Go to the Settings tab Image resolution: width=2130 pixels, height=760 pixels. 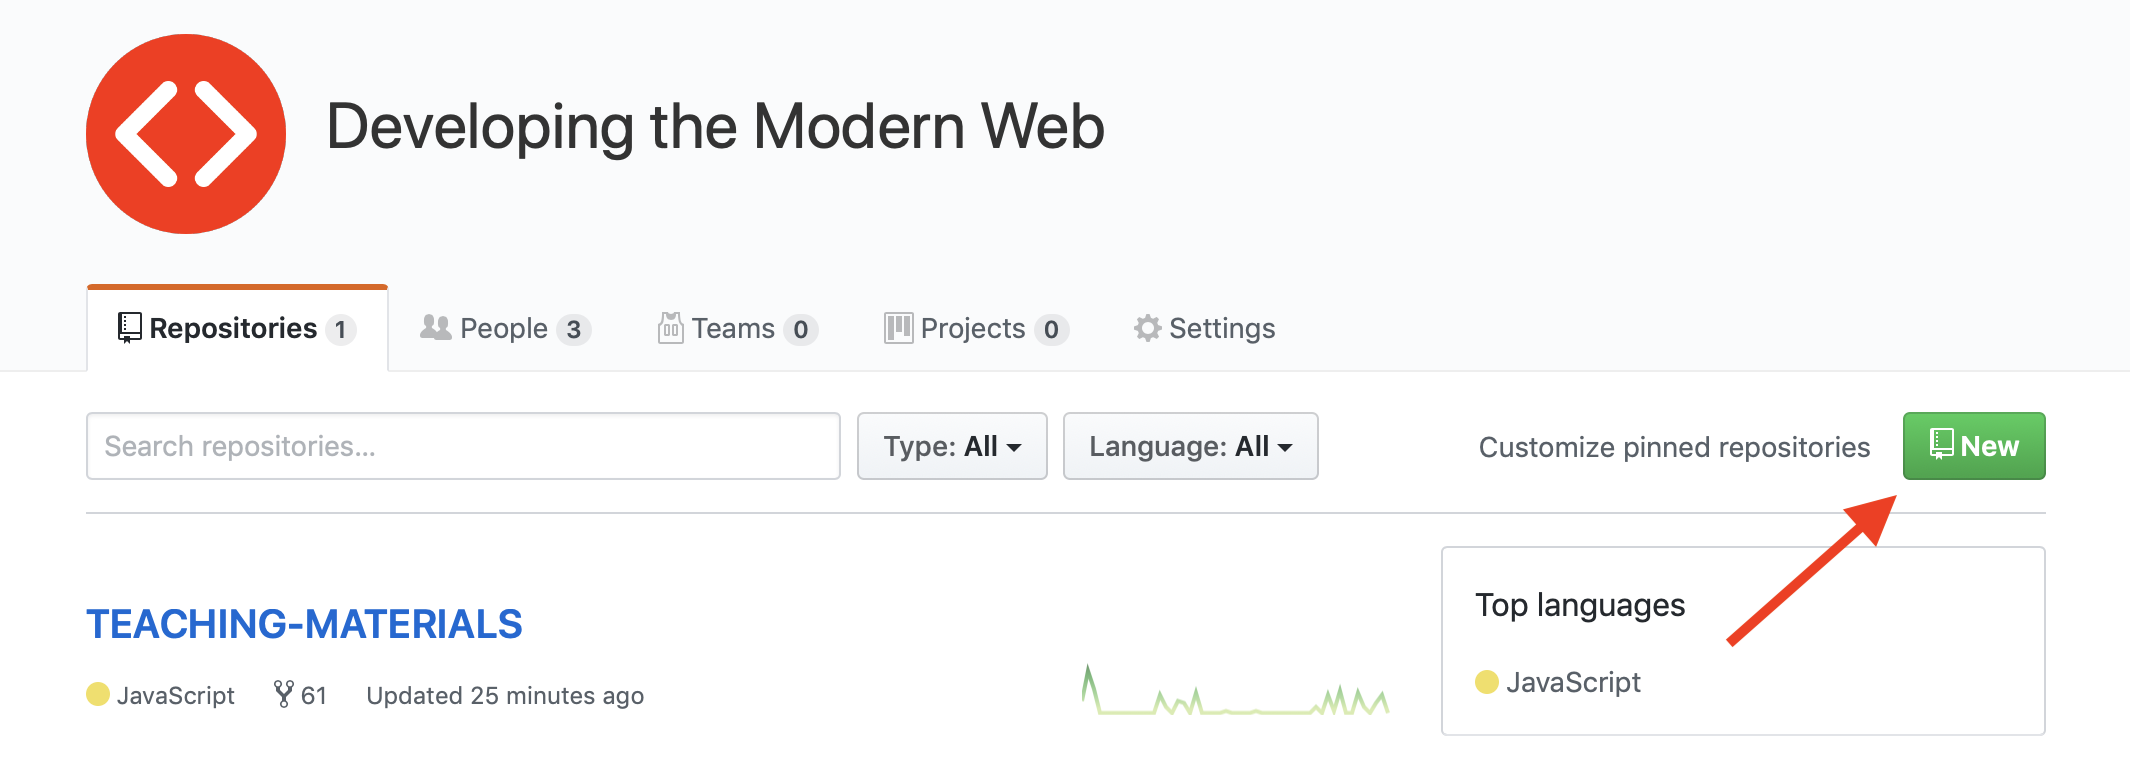click(x=1205, y=329)
